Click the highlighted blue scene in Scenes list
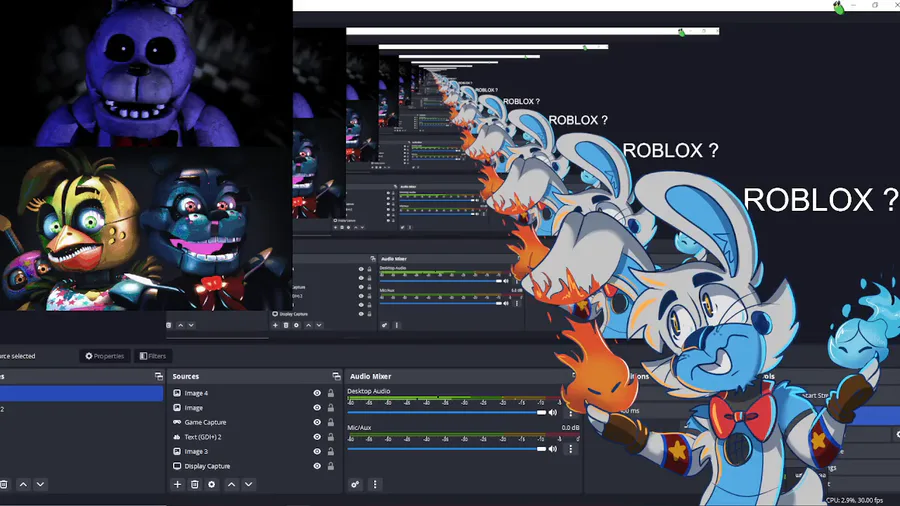The width and height of the screenshot is (900, 506). (x=81, y=393)
